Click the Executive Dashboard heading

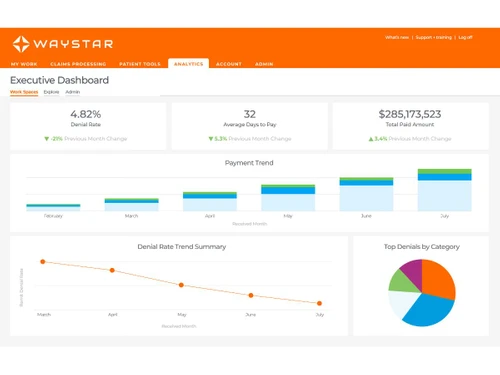tap(59, 80)
